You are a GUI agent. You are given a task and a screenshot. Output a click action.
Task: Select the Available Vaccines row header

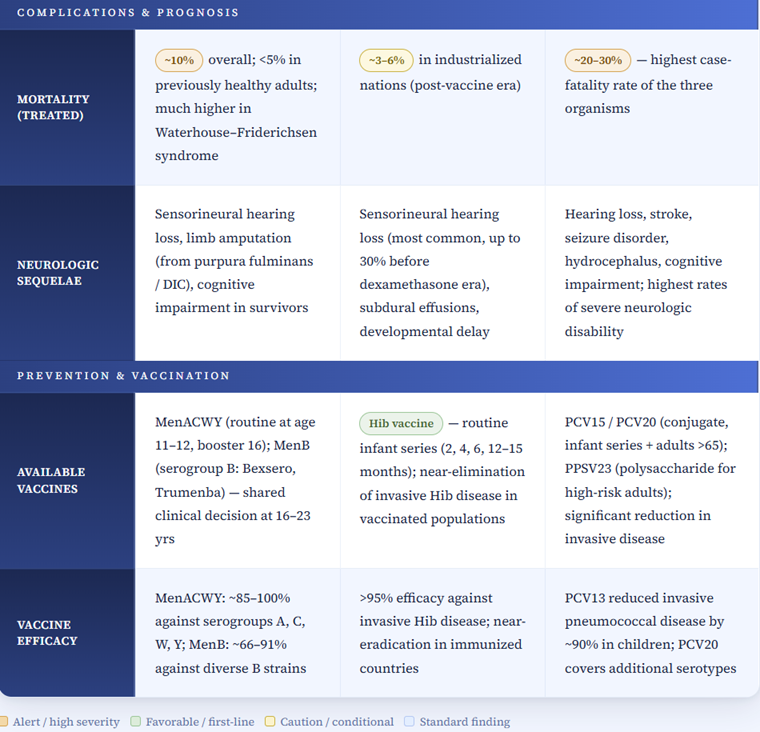pyautogui.click(x=51, y=480)
